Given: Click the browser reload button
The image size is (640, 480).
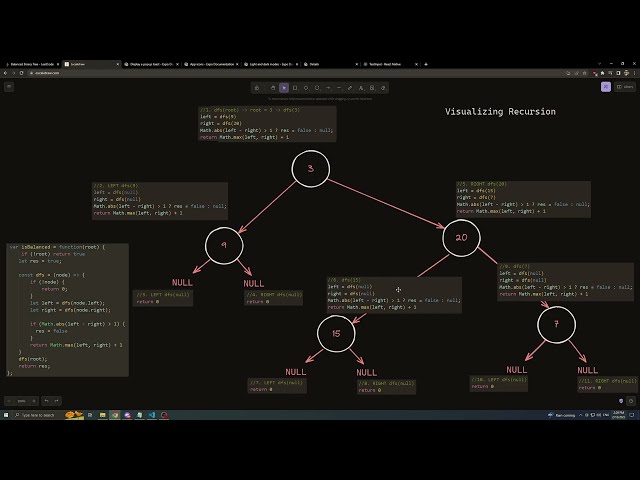Looking at the screenshot, I should coord(22,73).
